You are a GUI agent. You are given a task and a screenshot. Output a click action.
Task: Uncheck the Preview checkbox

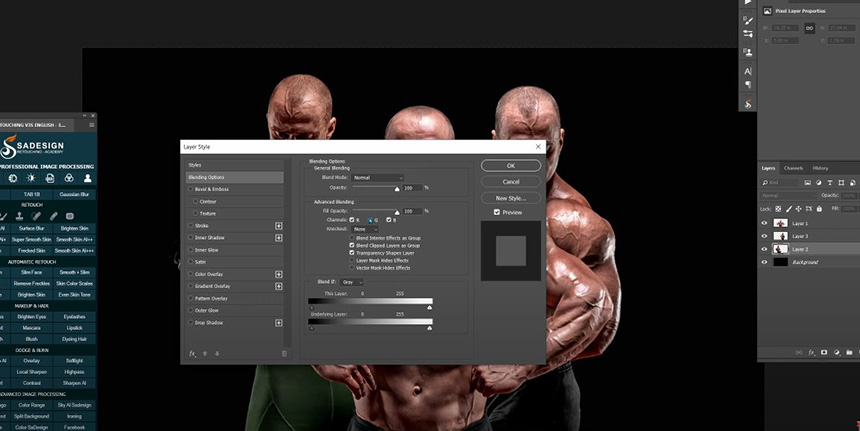pyautogui.click(x=497, y=212)
